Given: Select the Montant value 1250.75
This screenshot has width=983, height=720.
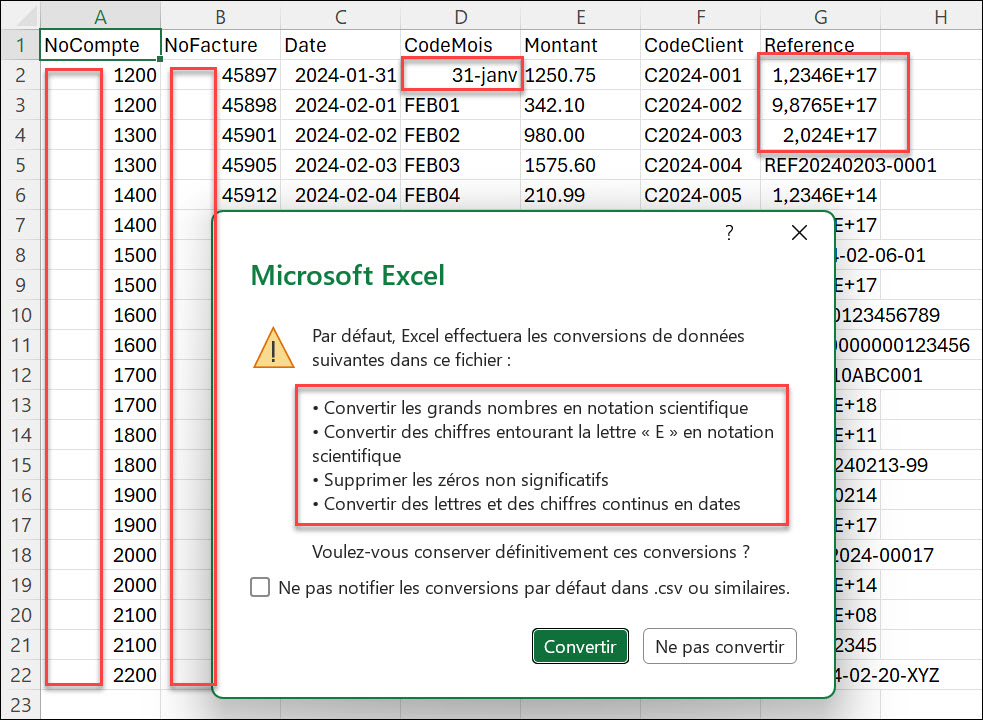Looking at the screenshot, I should click(x=581, y=74).
